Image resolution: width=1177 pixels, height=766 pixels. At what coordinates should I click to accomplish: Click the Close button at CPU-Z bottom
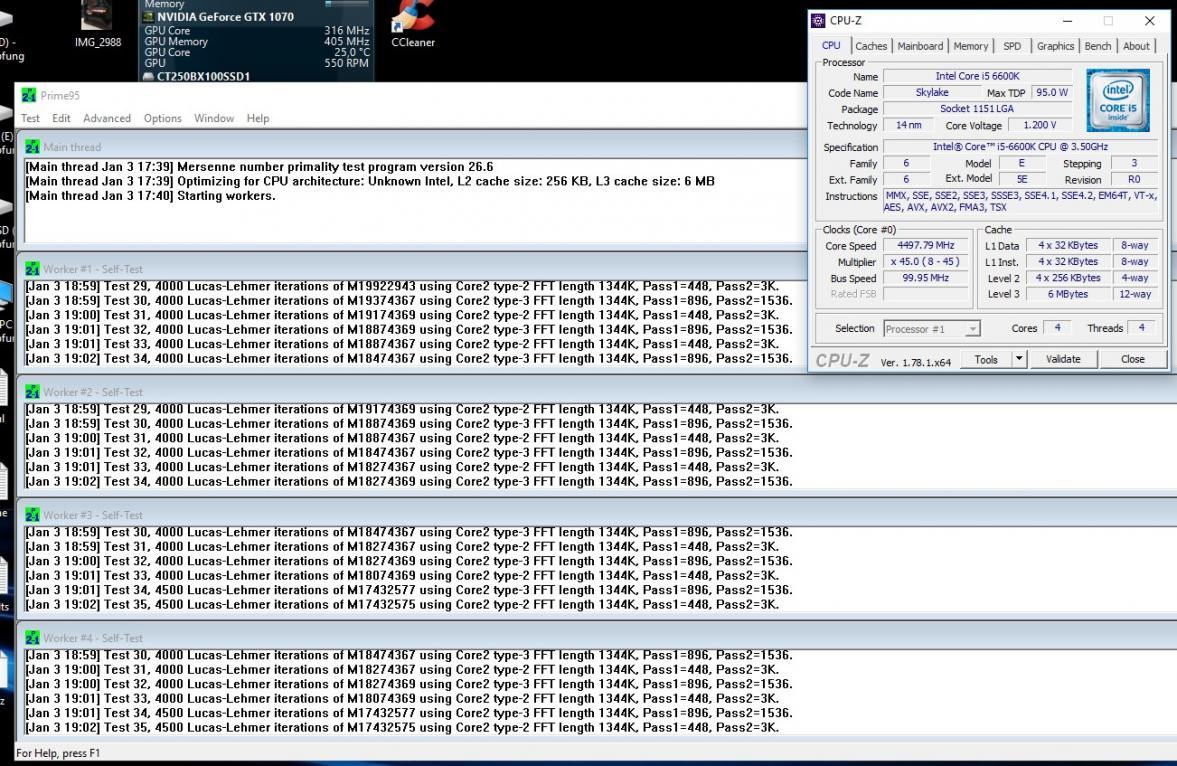(x=1133, y=360)
